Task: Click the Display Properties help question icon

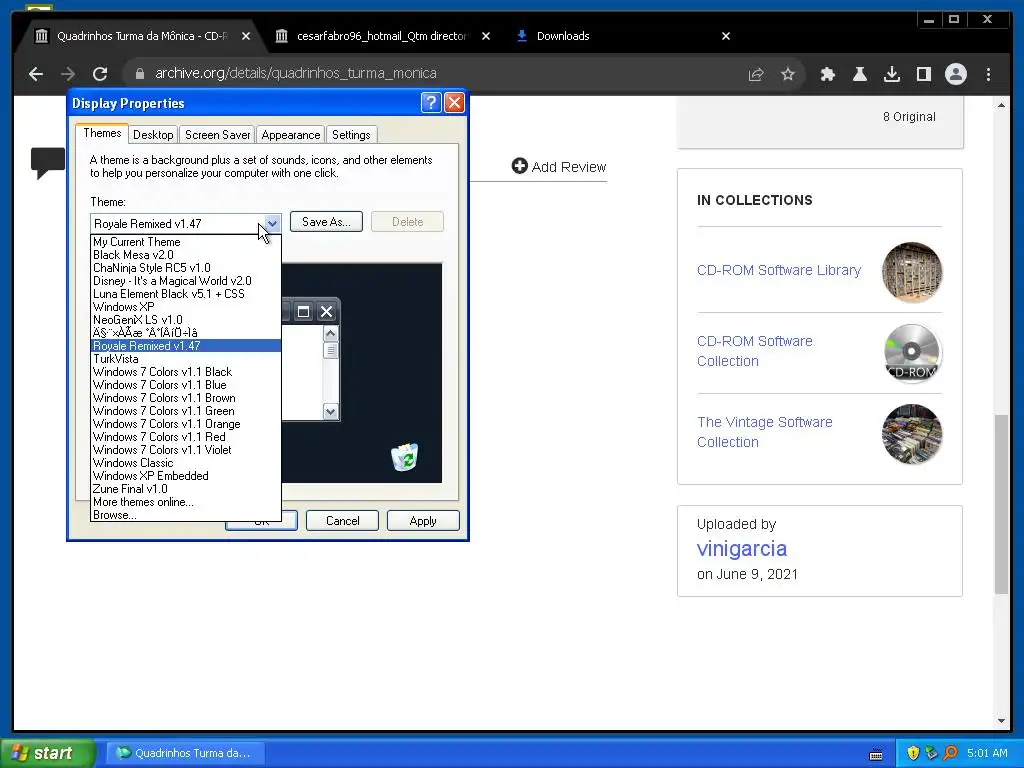Action: (x=431, y=103)
